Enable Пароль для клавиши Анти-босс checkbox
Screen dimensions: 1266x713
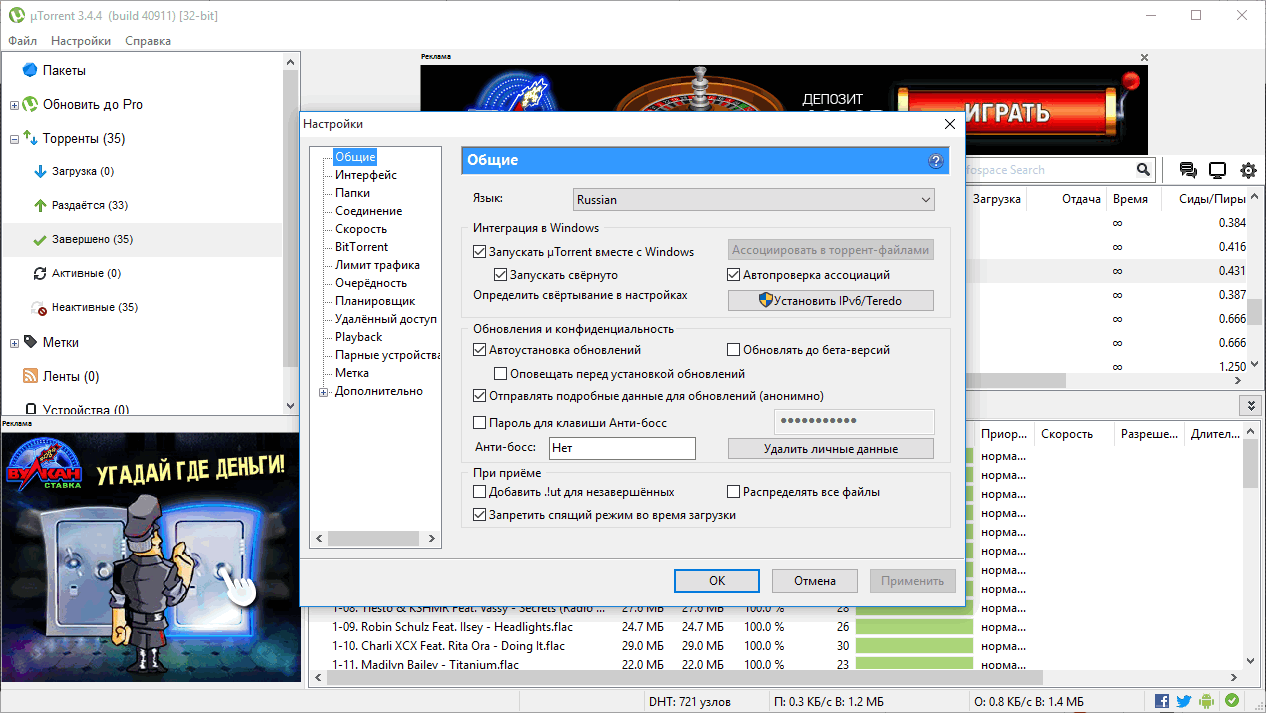479,423
